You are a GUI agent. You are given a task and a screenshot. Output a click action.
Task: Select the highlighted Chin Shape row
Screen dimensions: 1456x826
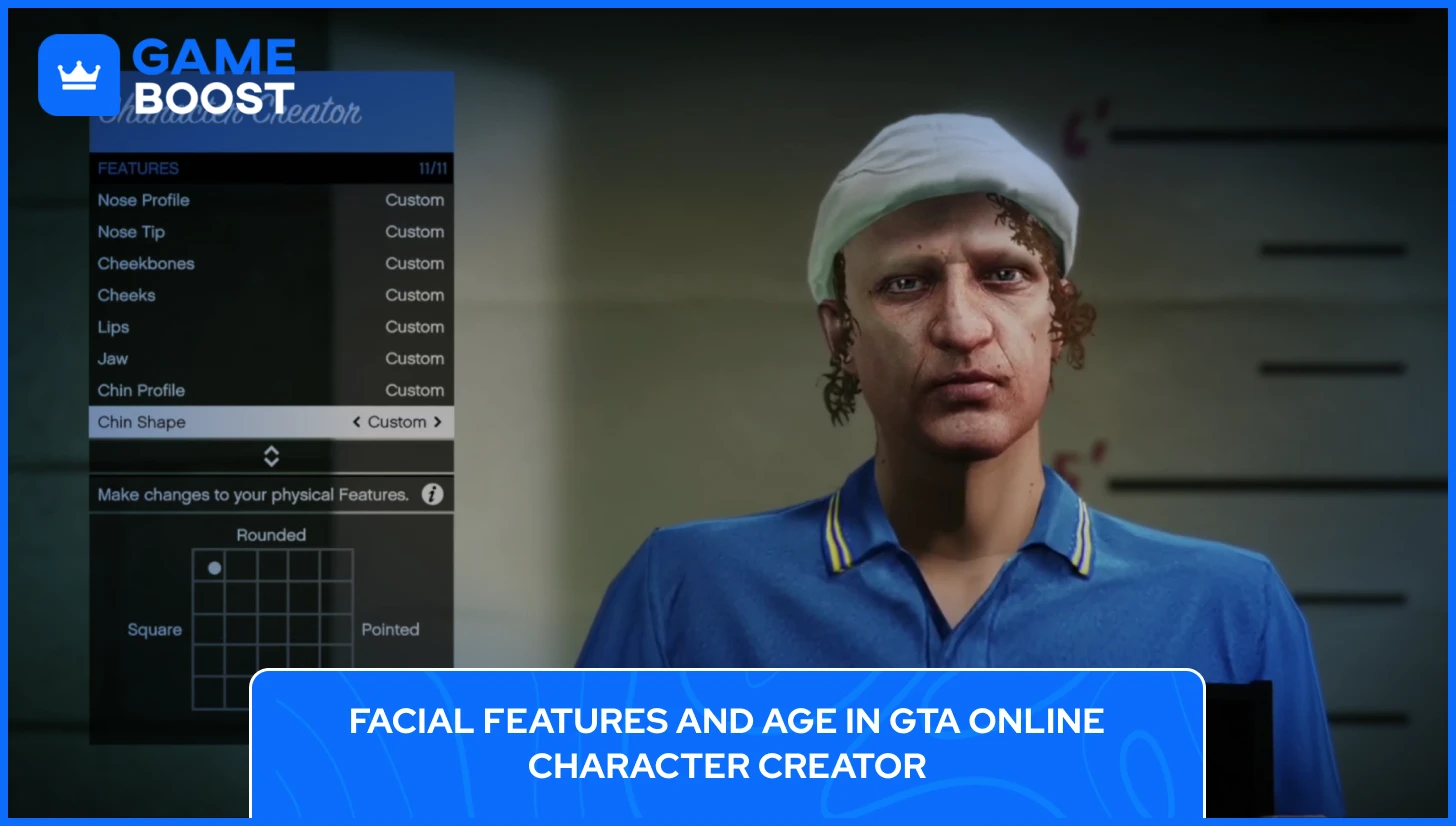(141, 422)
